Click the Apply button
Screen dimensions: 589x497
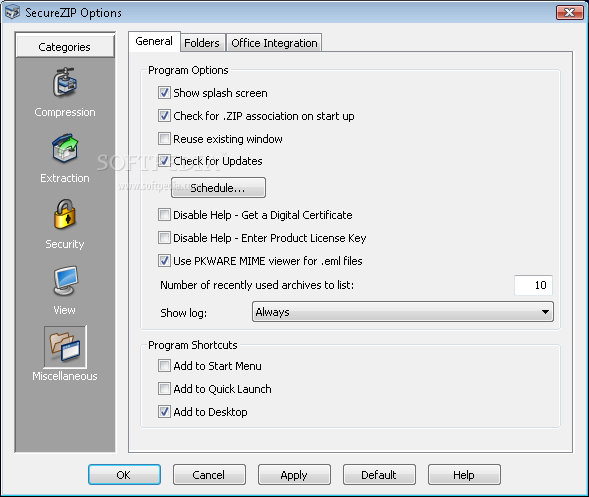(x=294, y=475)
